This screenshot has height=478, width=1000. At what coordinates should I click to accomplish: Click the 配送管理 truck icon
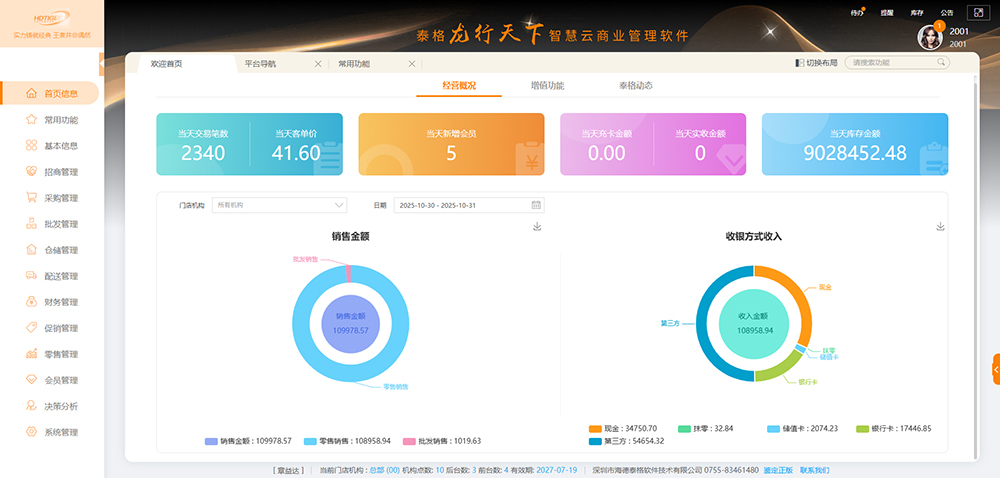click(x=33, y=276)
